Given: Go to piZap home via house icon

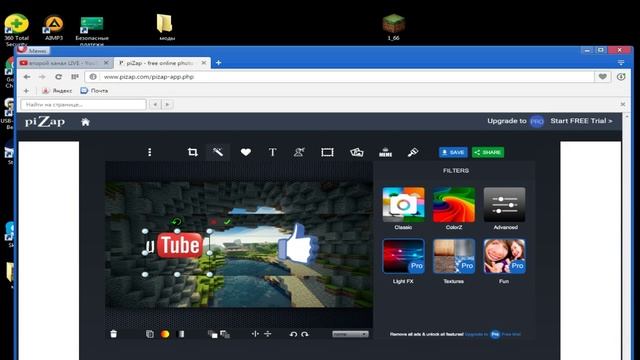Looking at the screenshot, I should coord(85,122).
